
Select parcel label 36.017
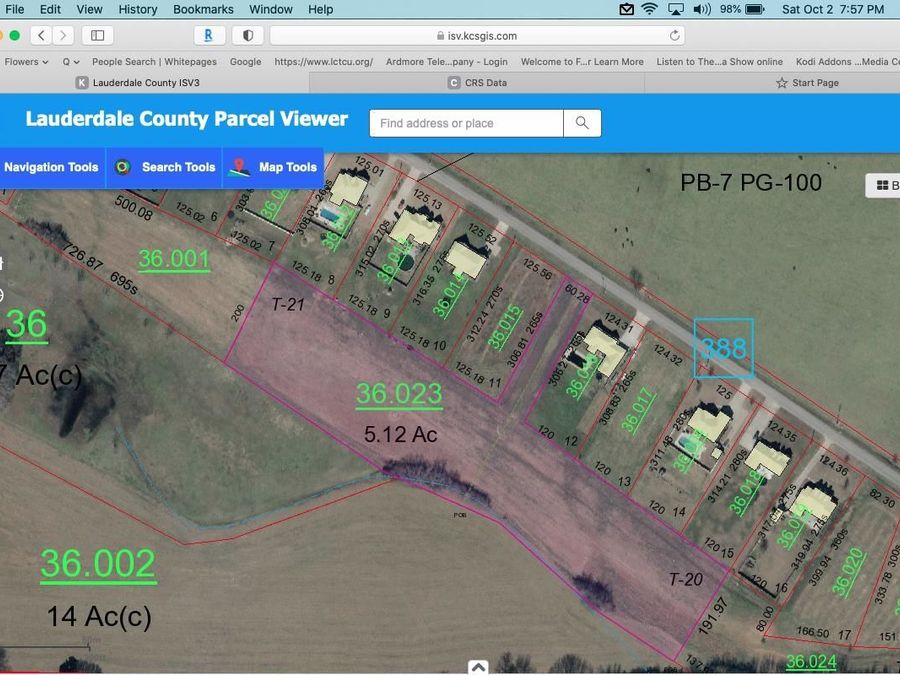[x=638, y=410]
